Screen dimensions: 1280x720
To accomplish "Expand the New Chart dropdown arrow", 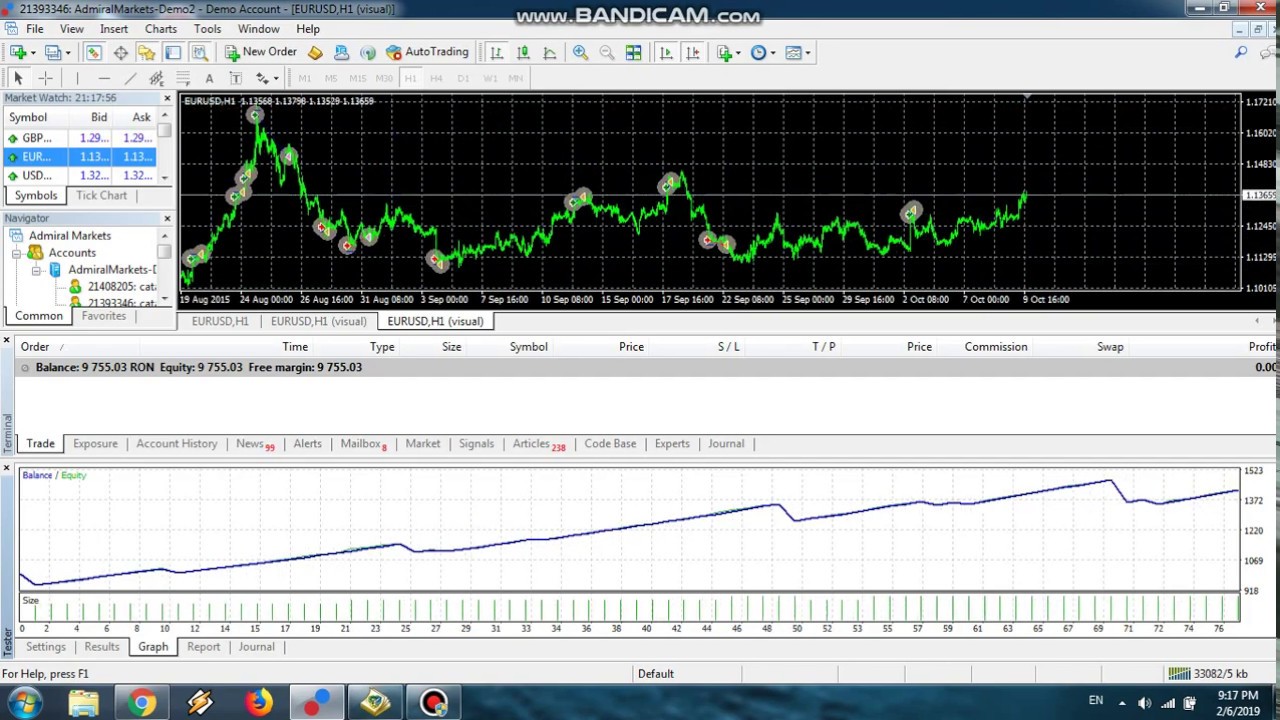I will [x=32, y=53].
